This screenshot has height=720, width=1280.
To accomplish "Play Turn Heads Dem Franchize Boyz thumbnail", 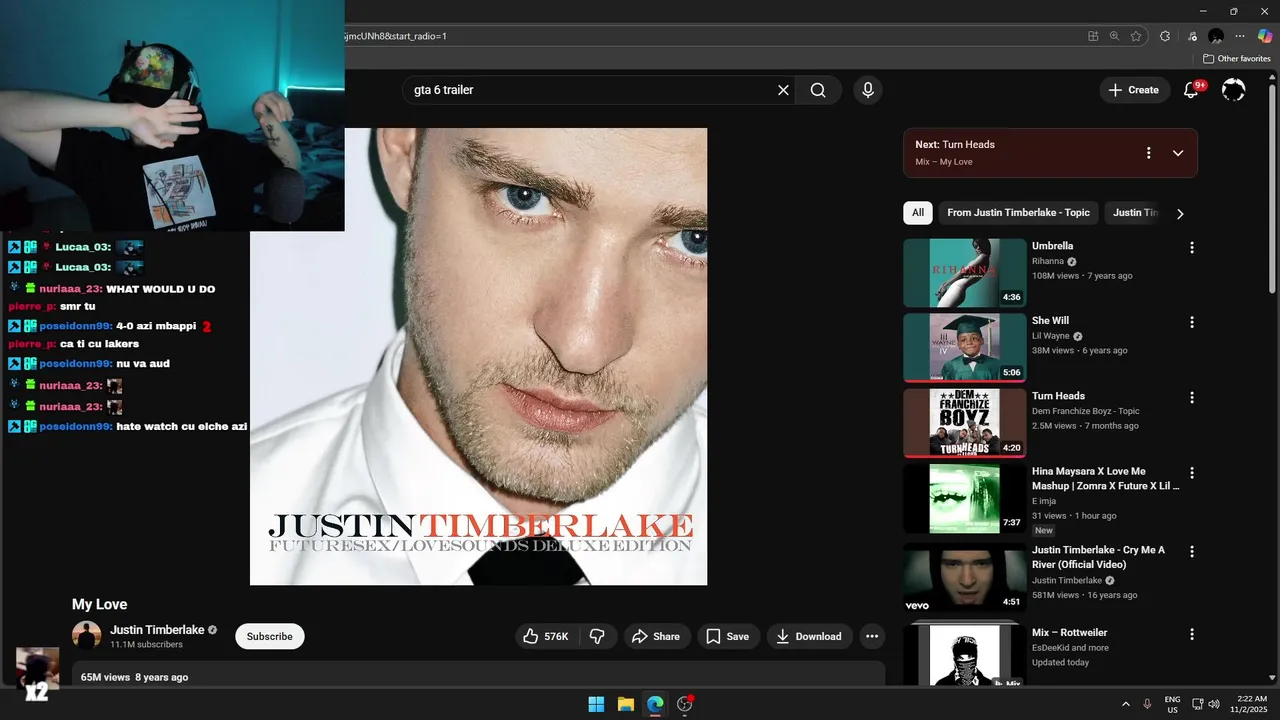I will tap(965, 422).
